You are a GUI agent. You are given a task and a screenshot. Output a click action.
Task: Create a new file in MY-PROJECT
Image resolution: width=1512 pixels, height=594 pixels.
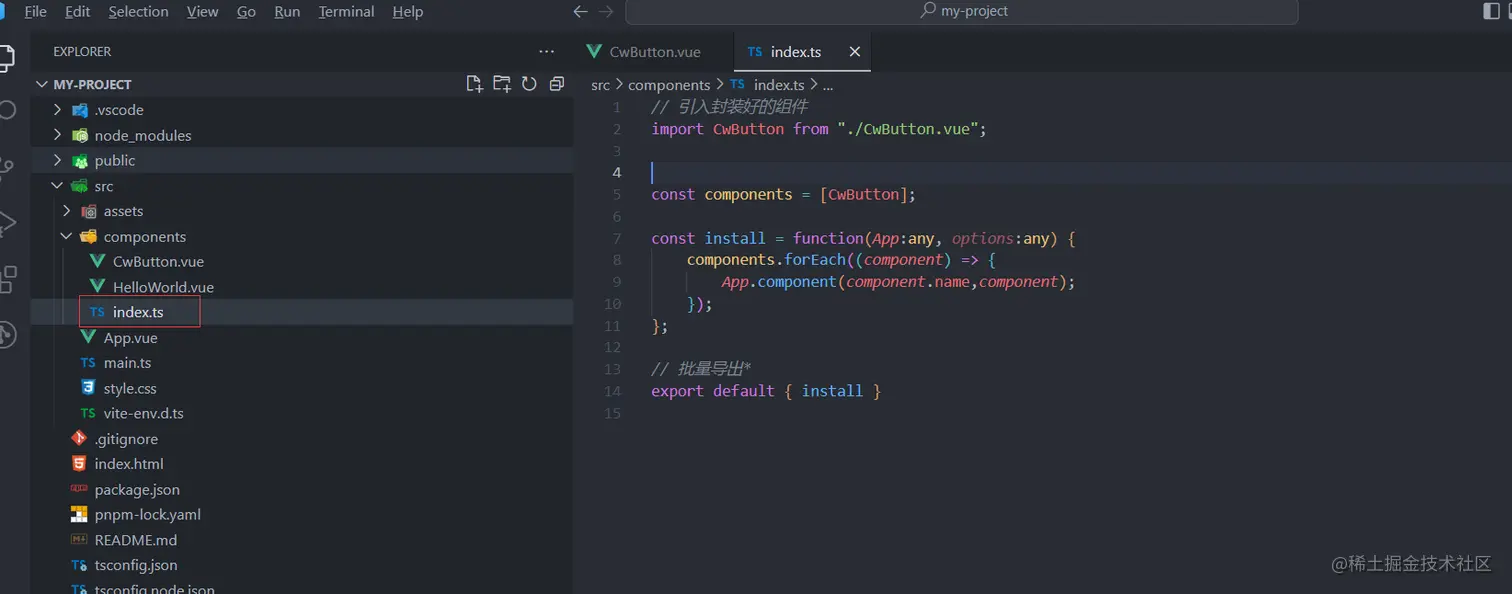coord(475,84)
